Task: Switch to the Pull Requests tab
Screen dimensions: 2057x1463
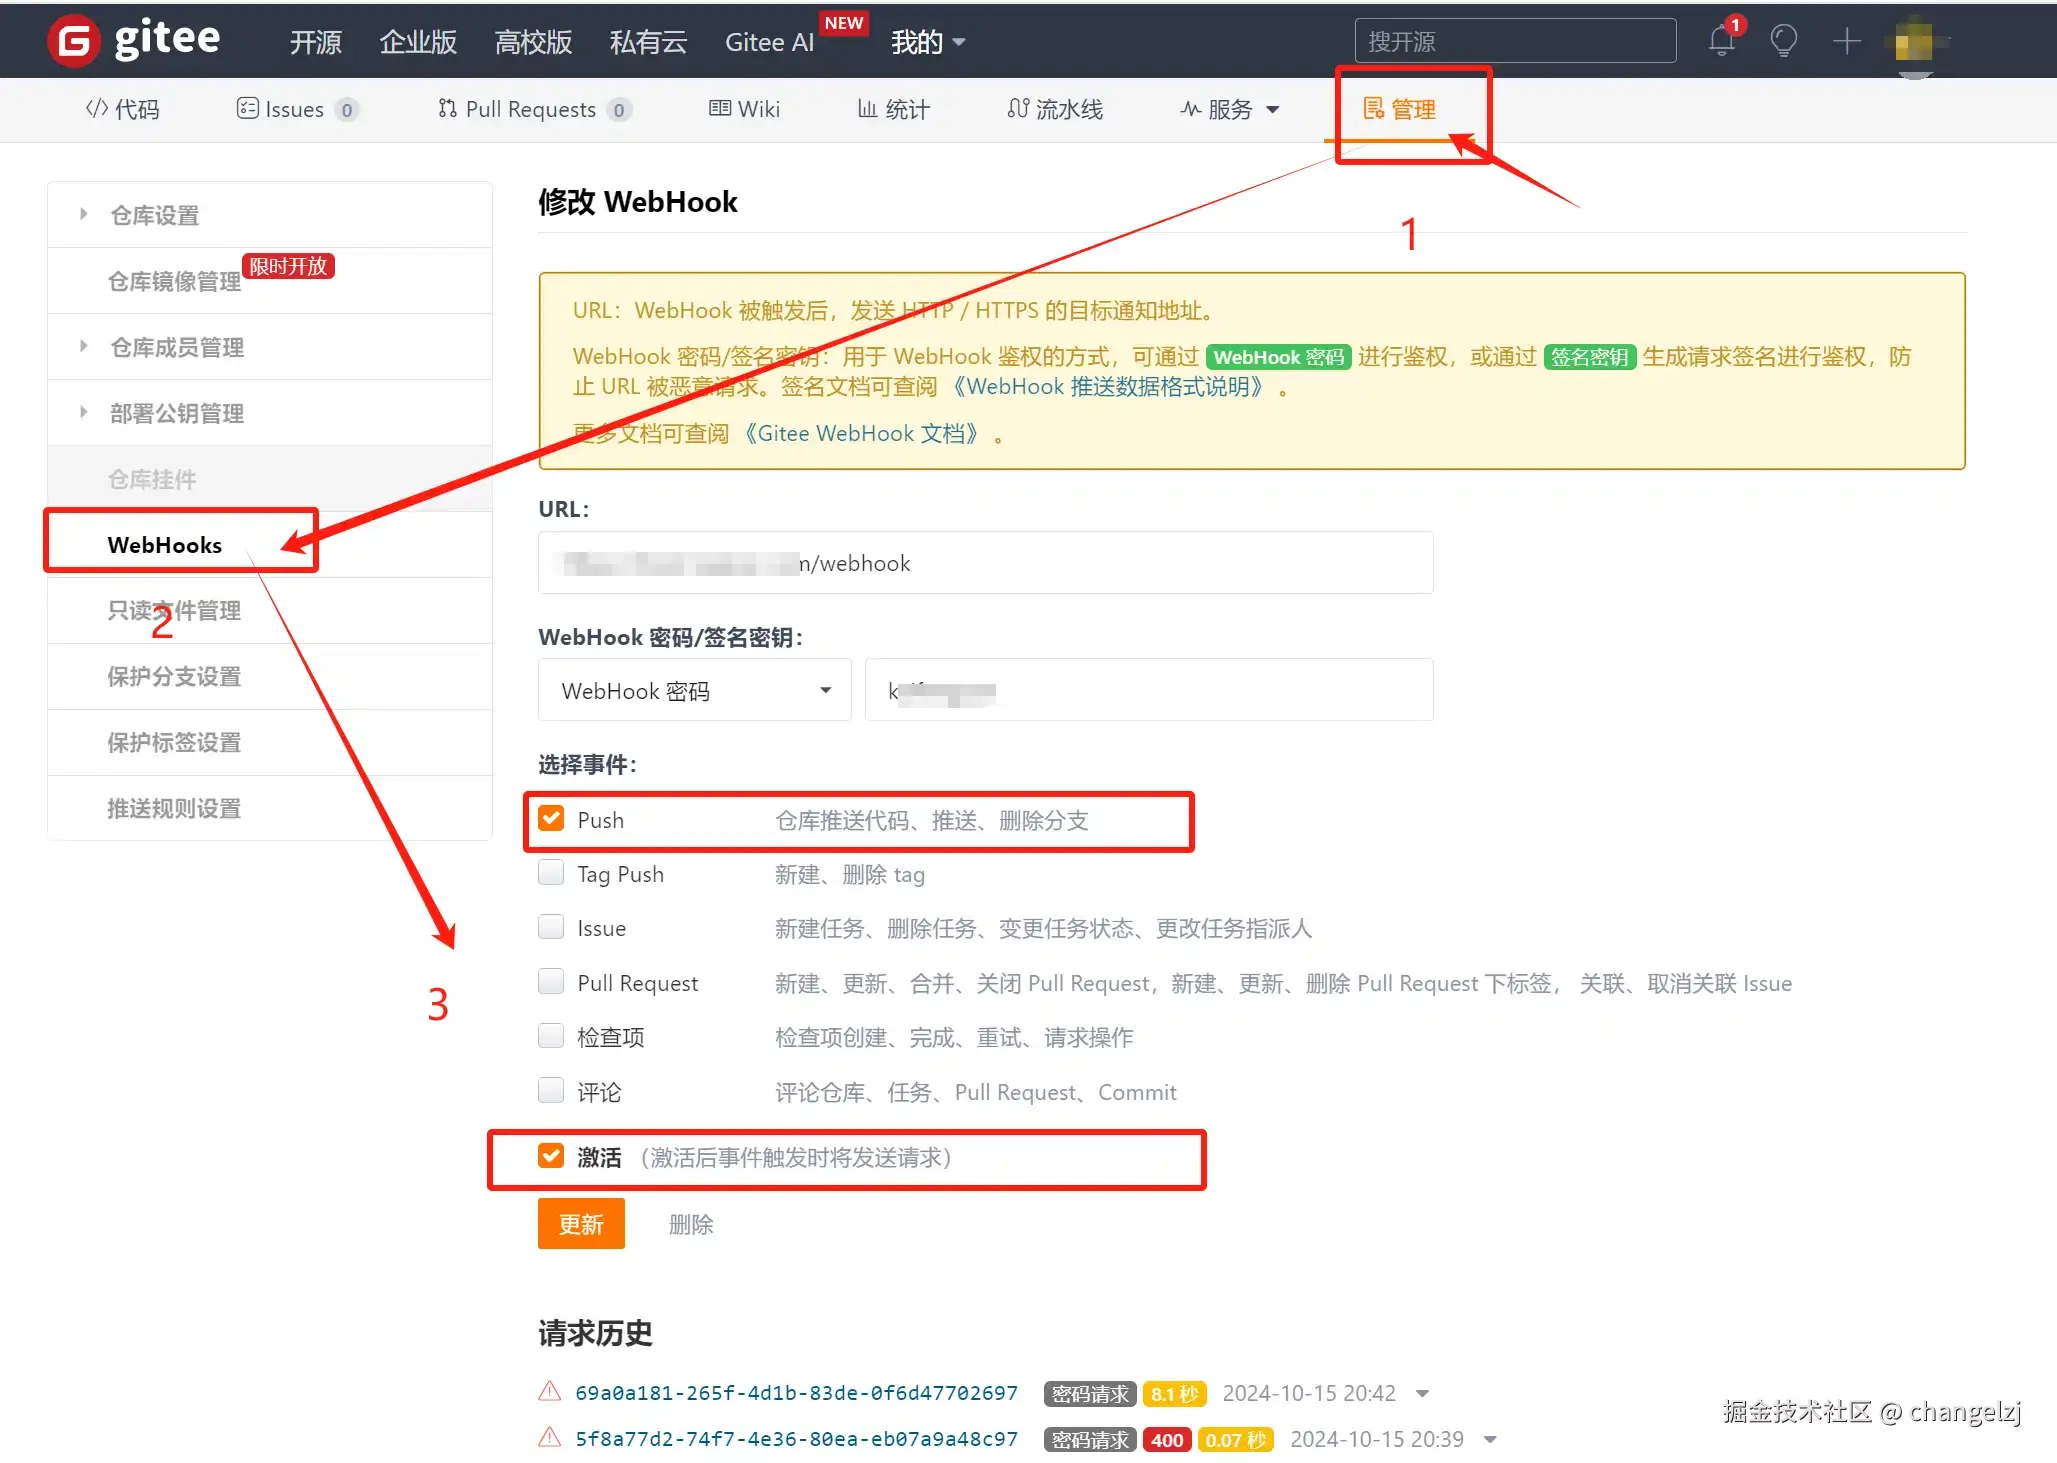Action: pos(532,109)
